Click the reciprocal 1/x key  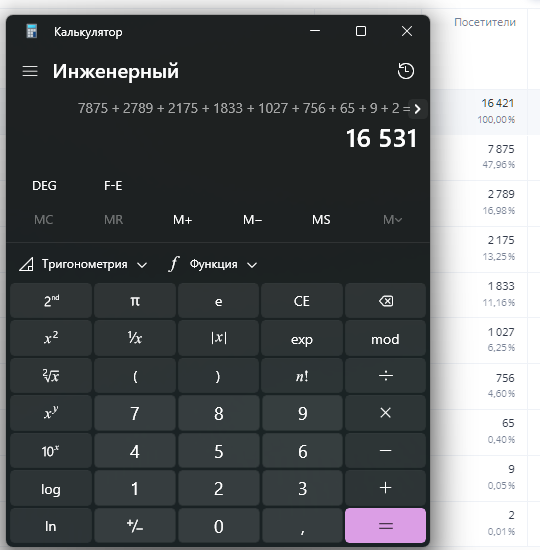[x=135, y=338]
